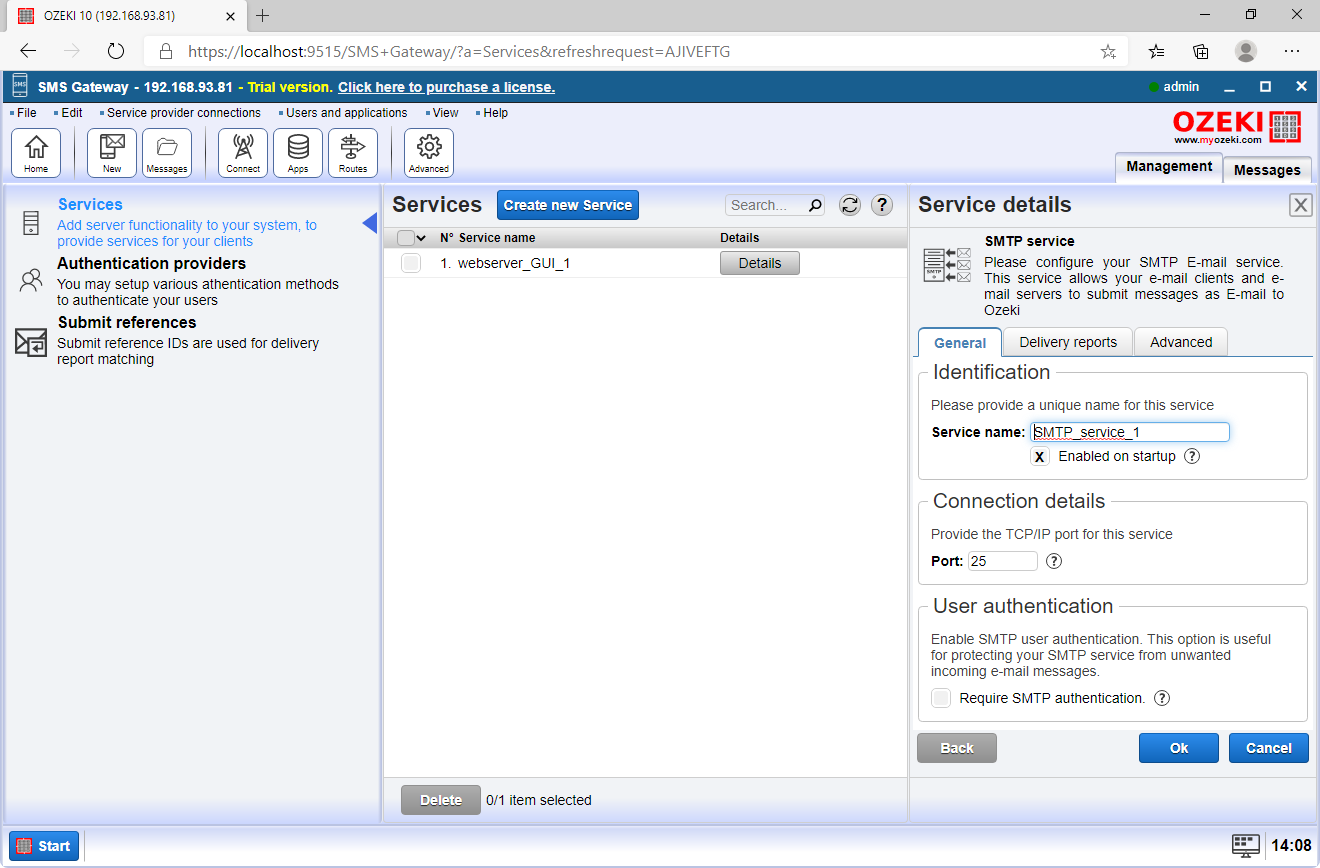Open the select-all dropdown in the services header
Screen dimensions: 1320x868
423,237
